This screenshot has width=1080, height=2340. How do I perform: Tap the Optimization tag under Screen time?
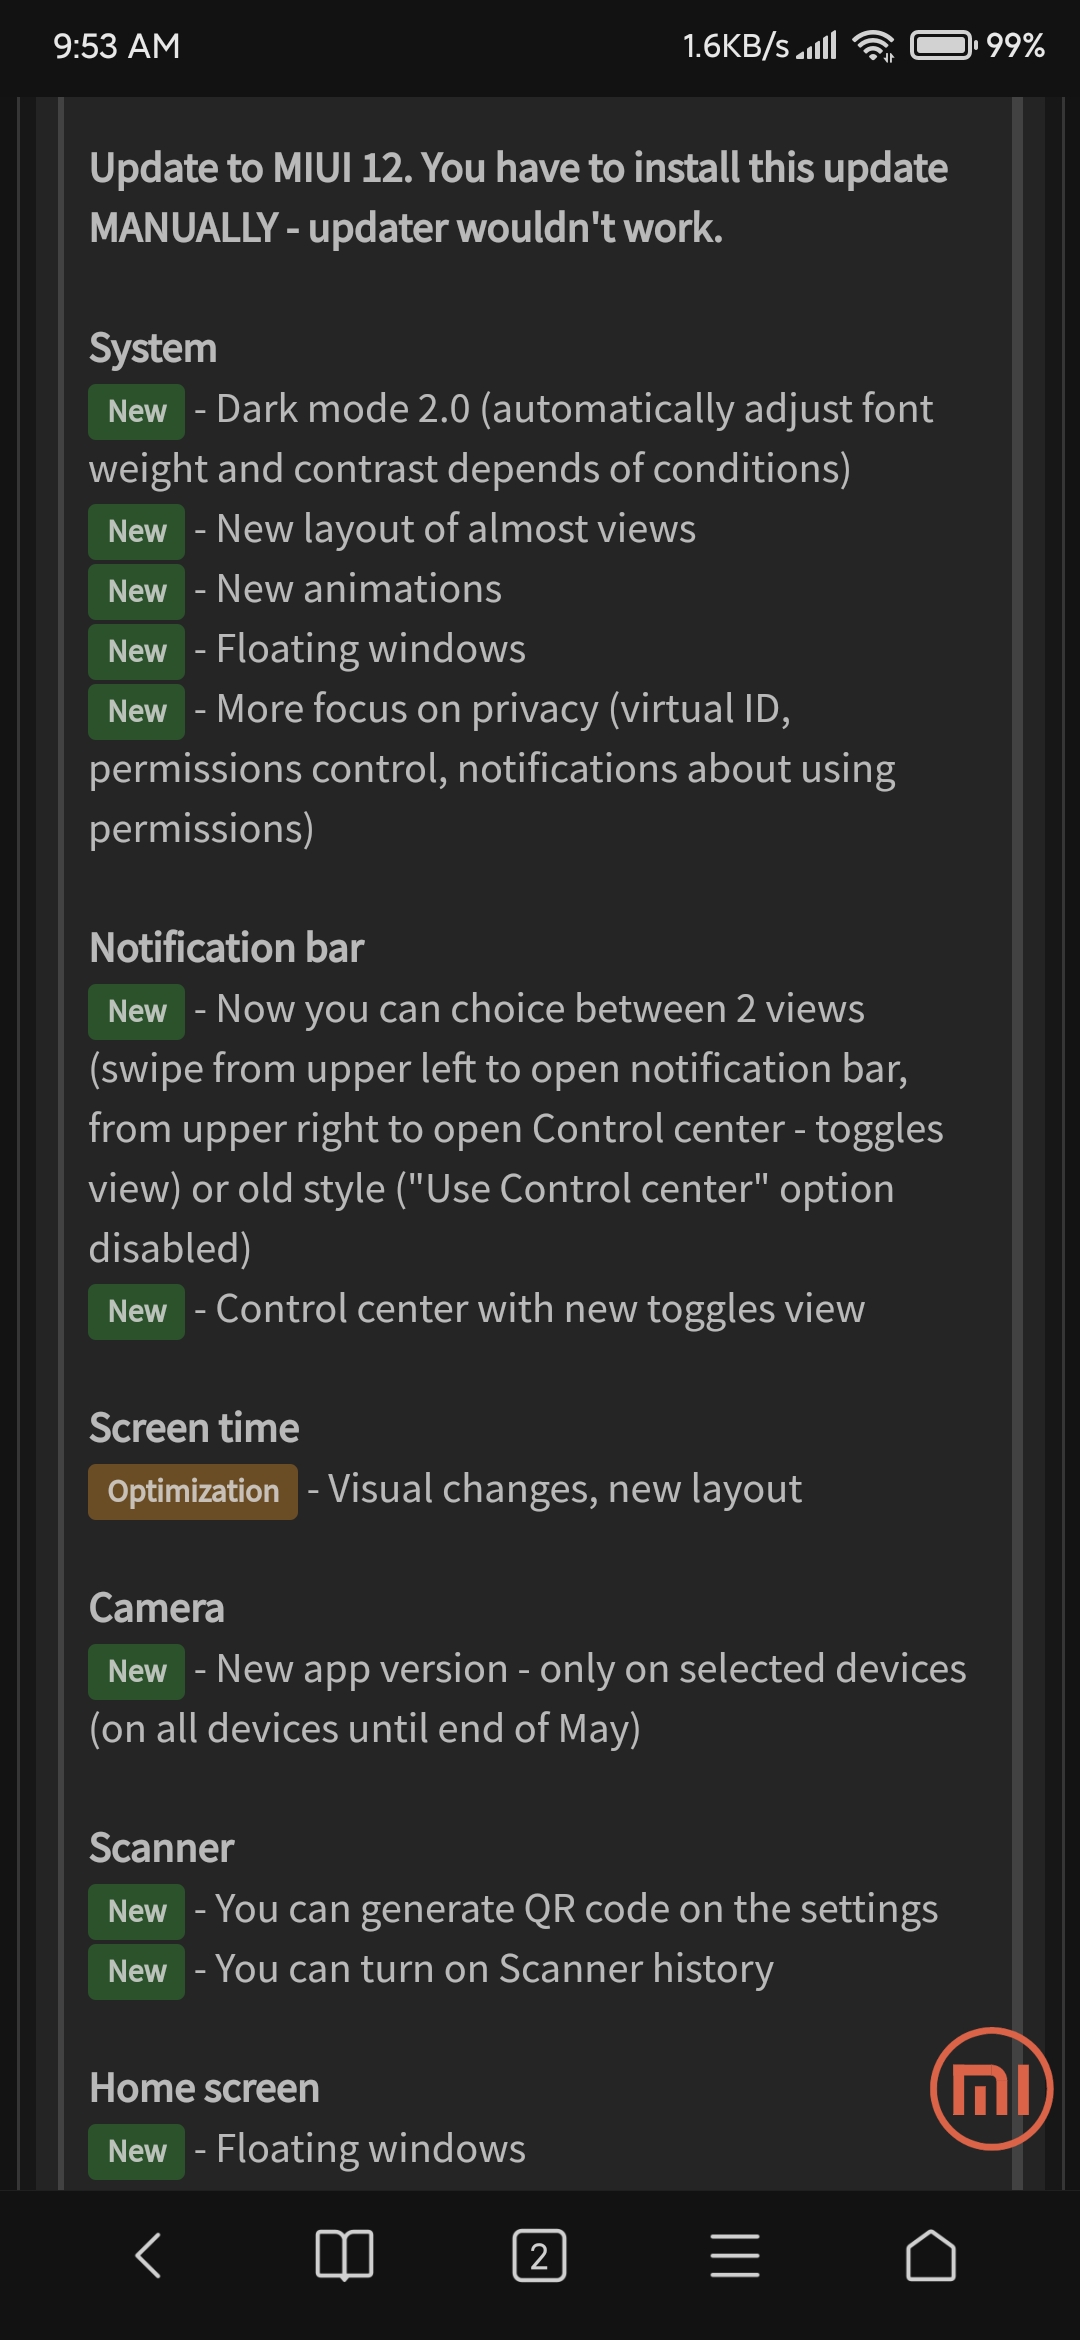coord(193,1491)
